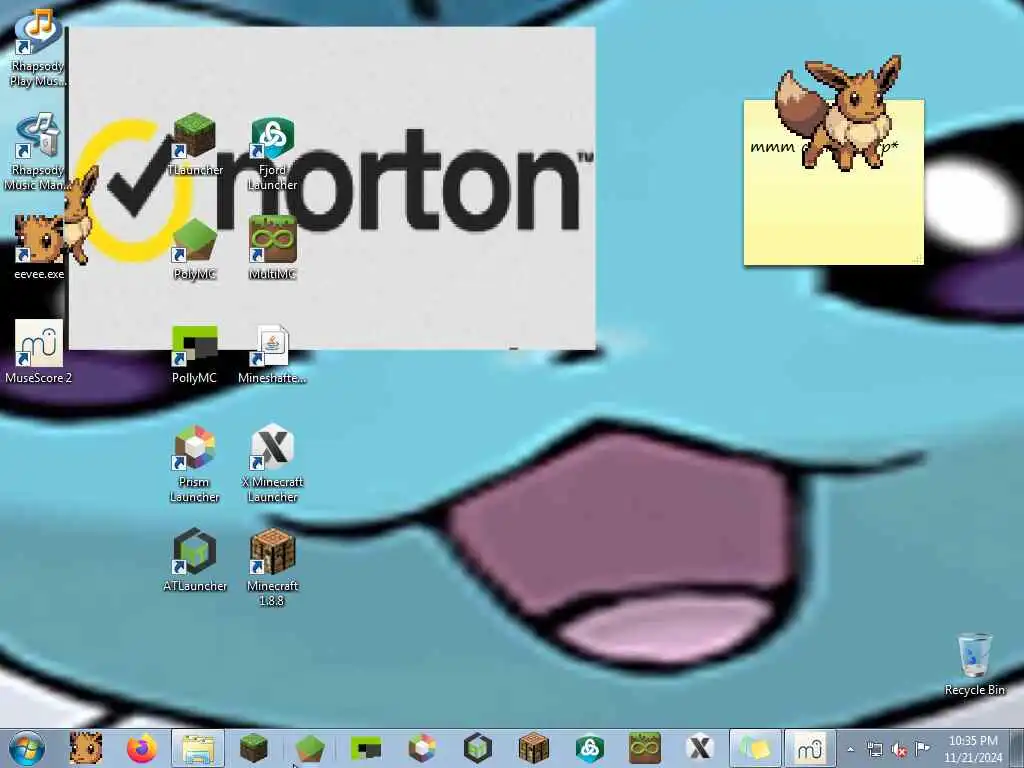The width and height of the screenshot is (1024, 768).
Task: Select the MultiMC desktop shortcut
Action: tap(272, 248)
